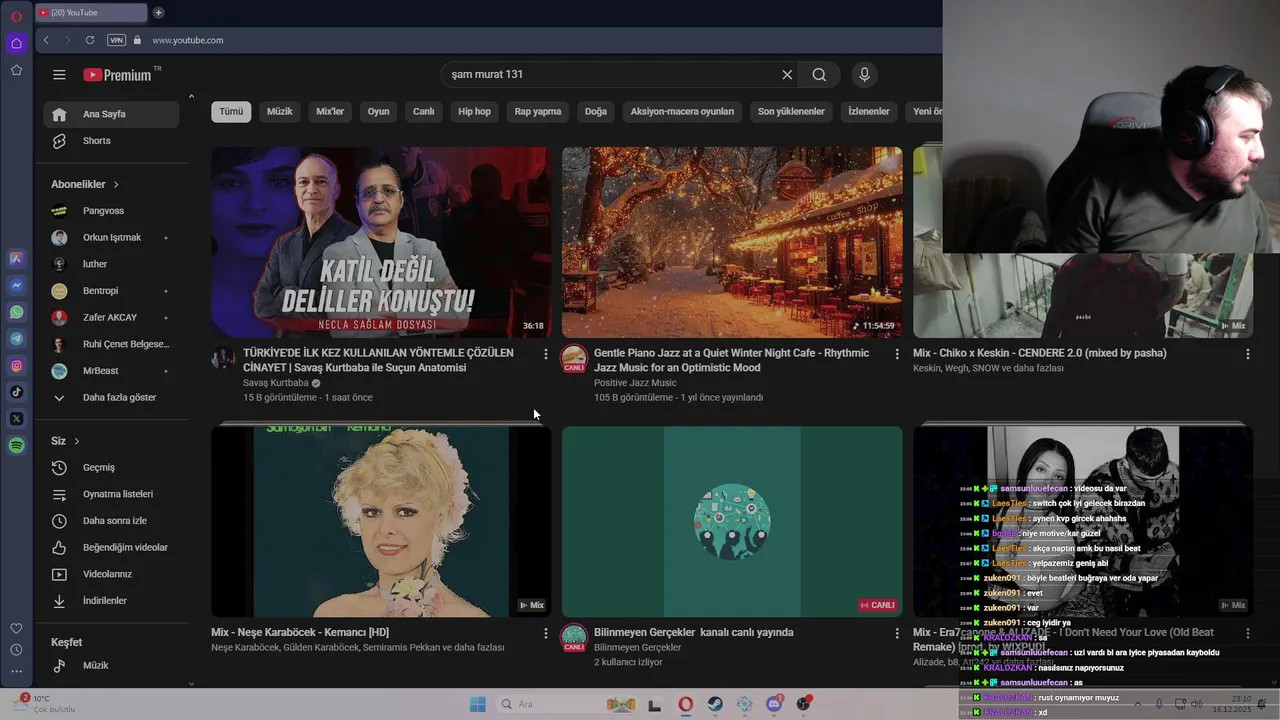The image size is (1280, 720).
Task: Expand Daha fazla göster subscriptions
Action: click(x=111, y=397)
